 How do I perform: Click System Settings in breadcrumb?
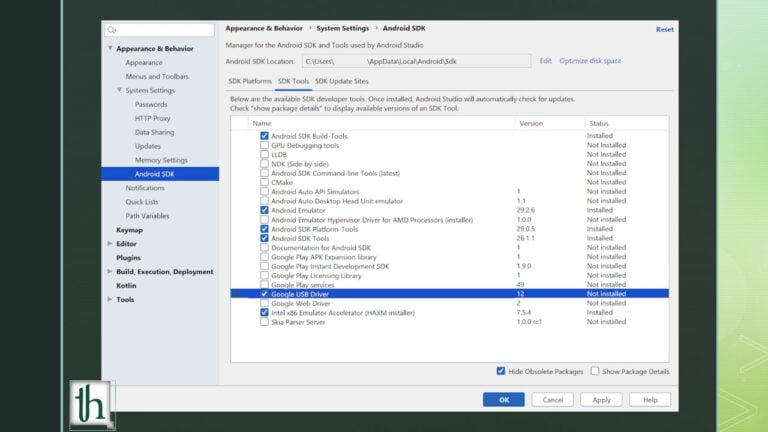[342, 28]
